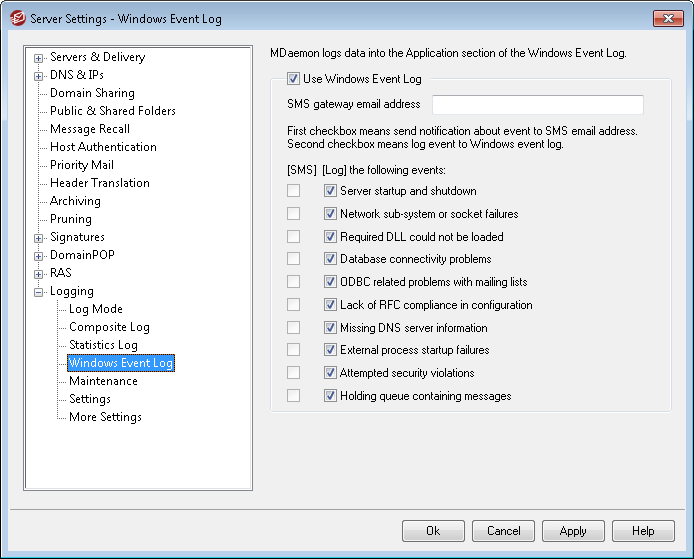This screenshot has height=559, width=694.
Task: Collapse the Logging tree node
Action: tap(39, 292)
